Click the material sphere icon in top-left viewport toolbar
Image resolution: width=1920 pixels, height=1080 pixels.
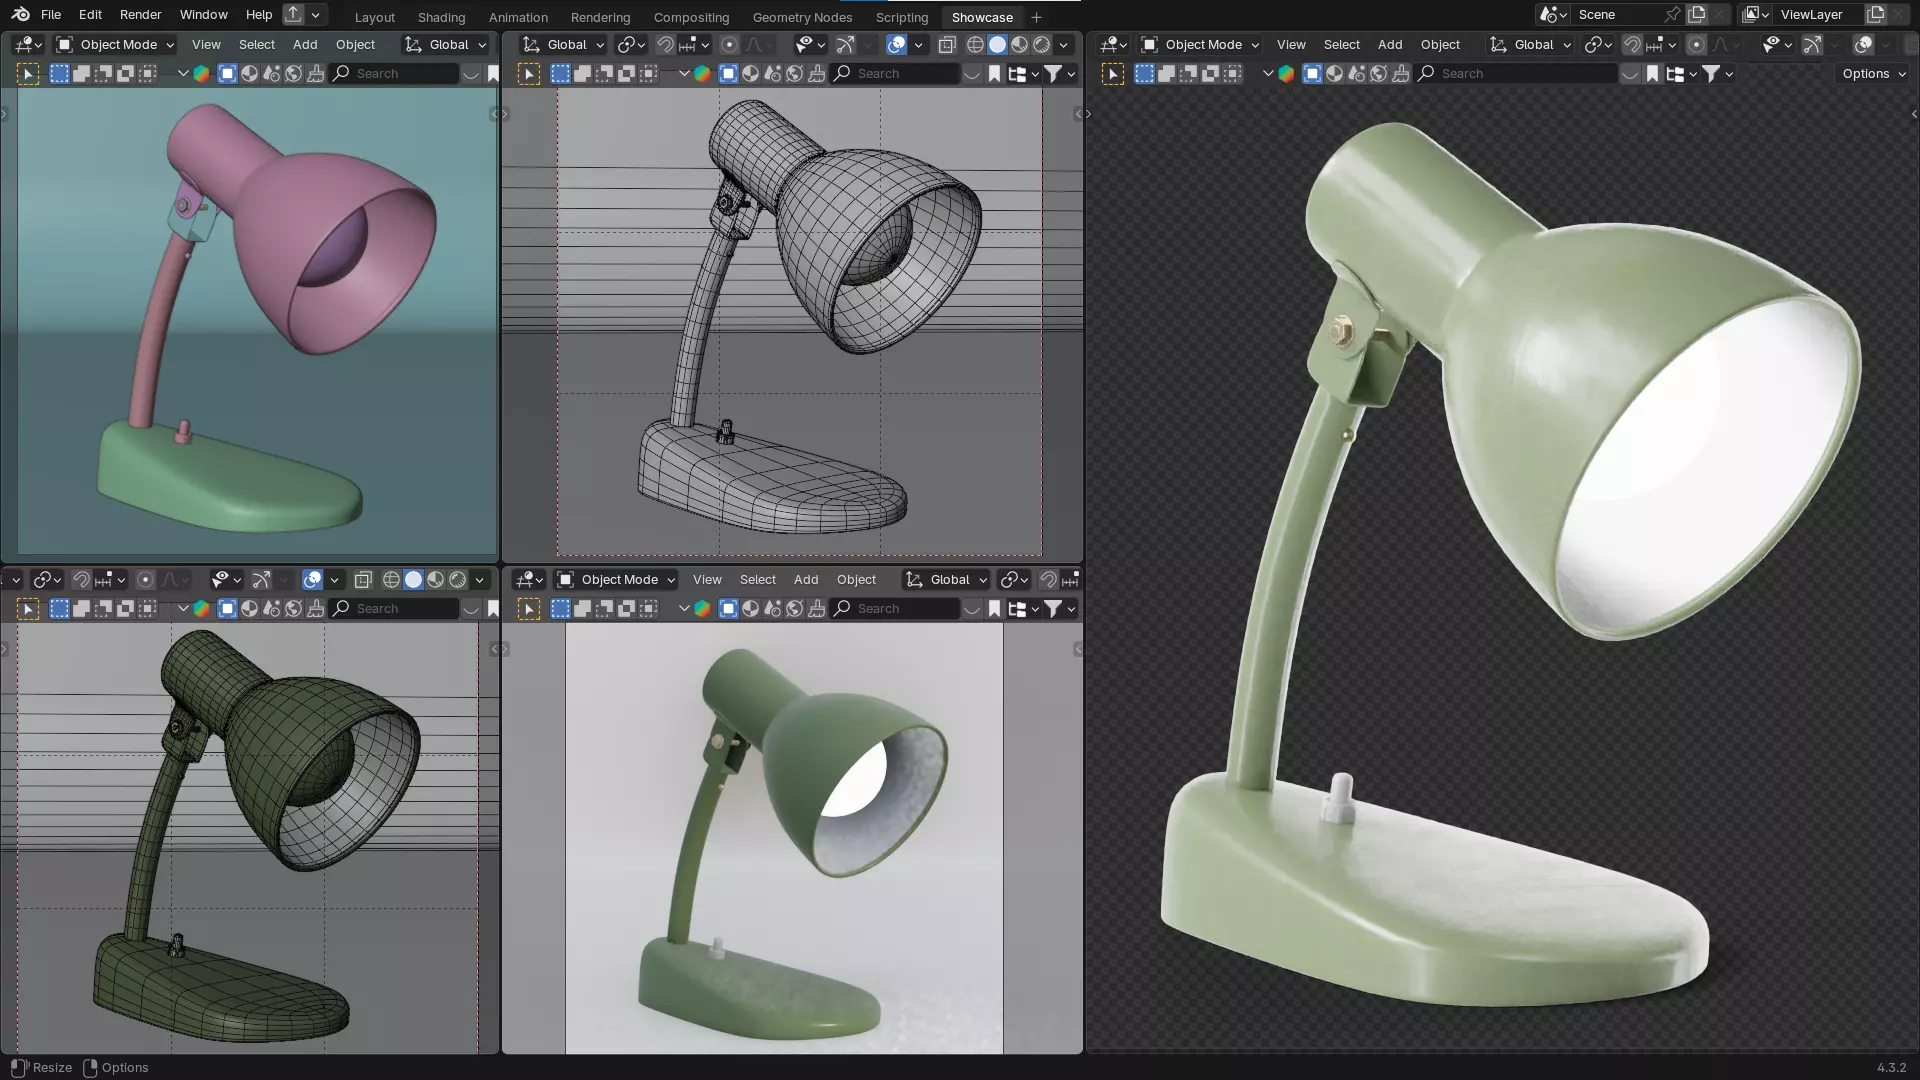pos(249,73)
